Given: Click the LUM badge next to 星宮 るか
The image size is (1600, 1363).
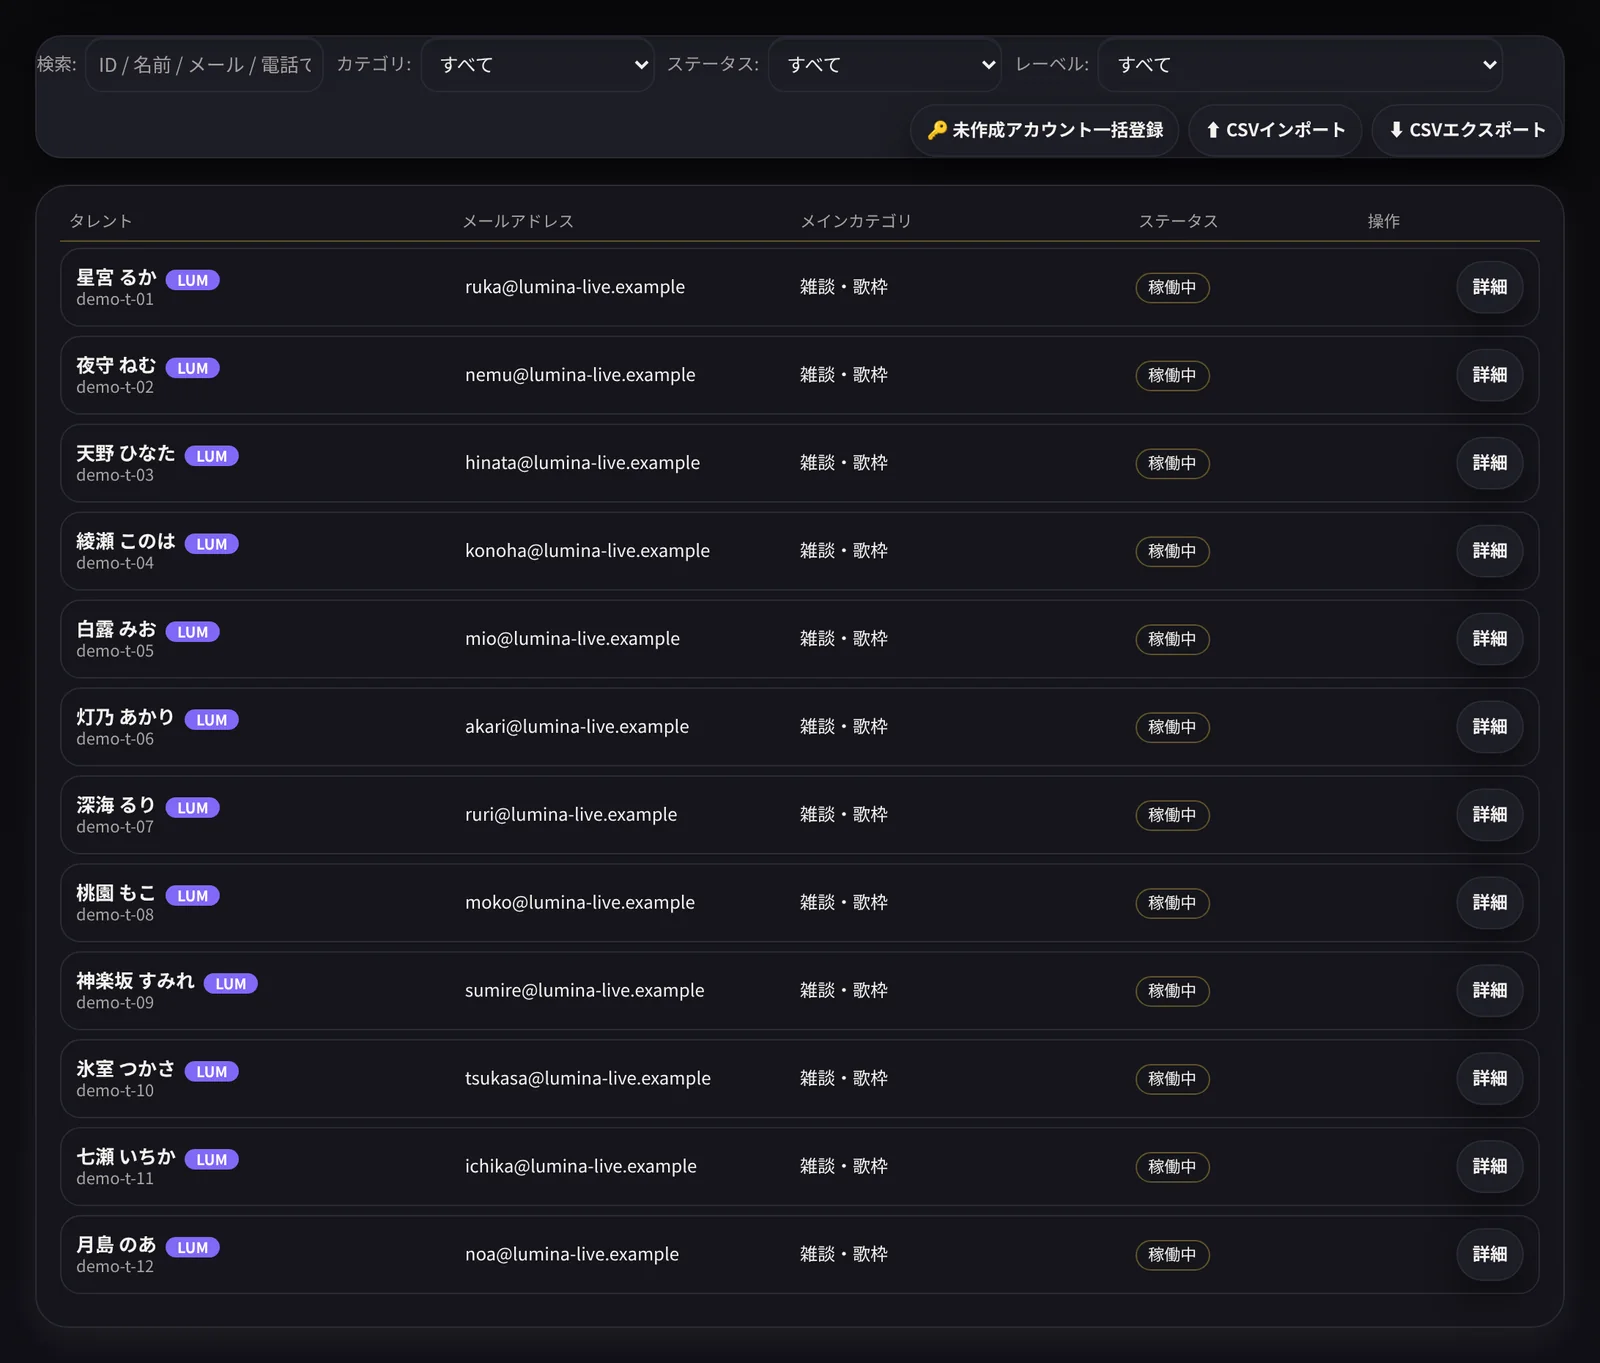Looking at the screenshot, I should [x=193, y=280].
